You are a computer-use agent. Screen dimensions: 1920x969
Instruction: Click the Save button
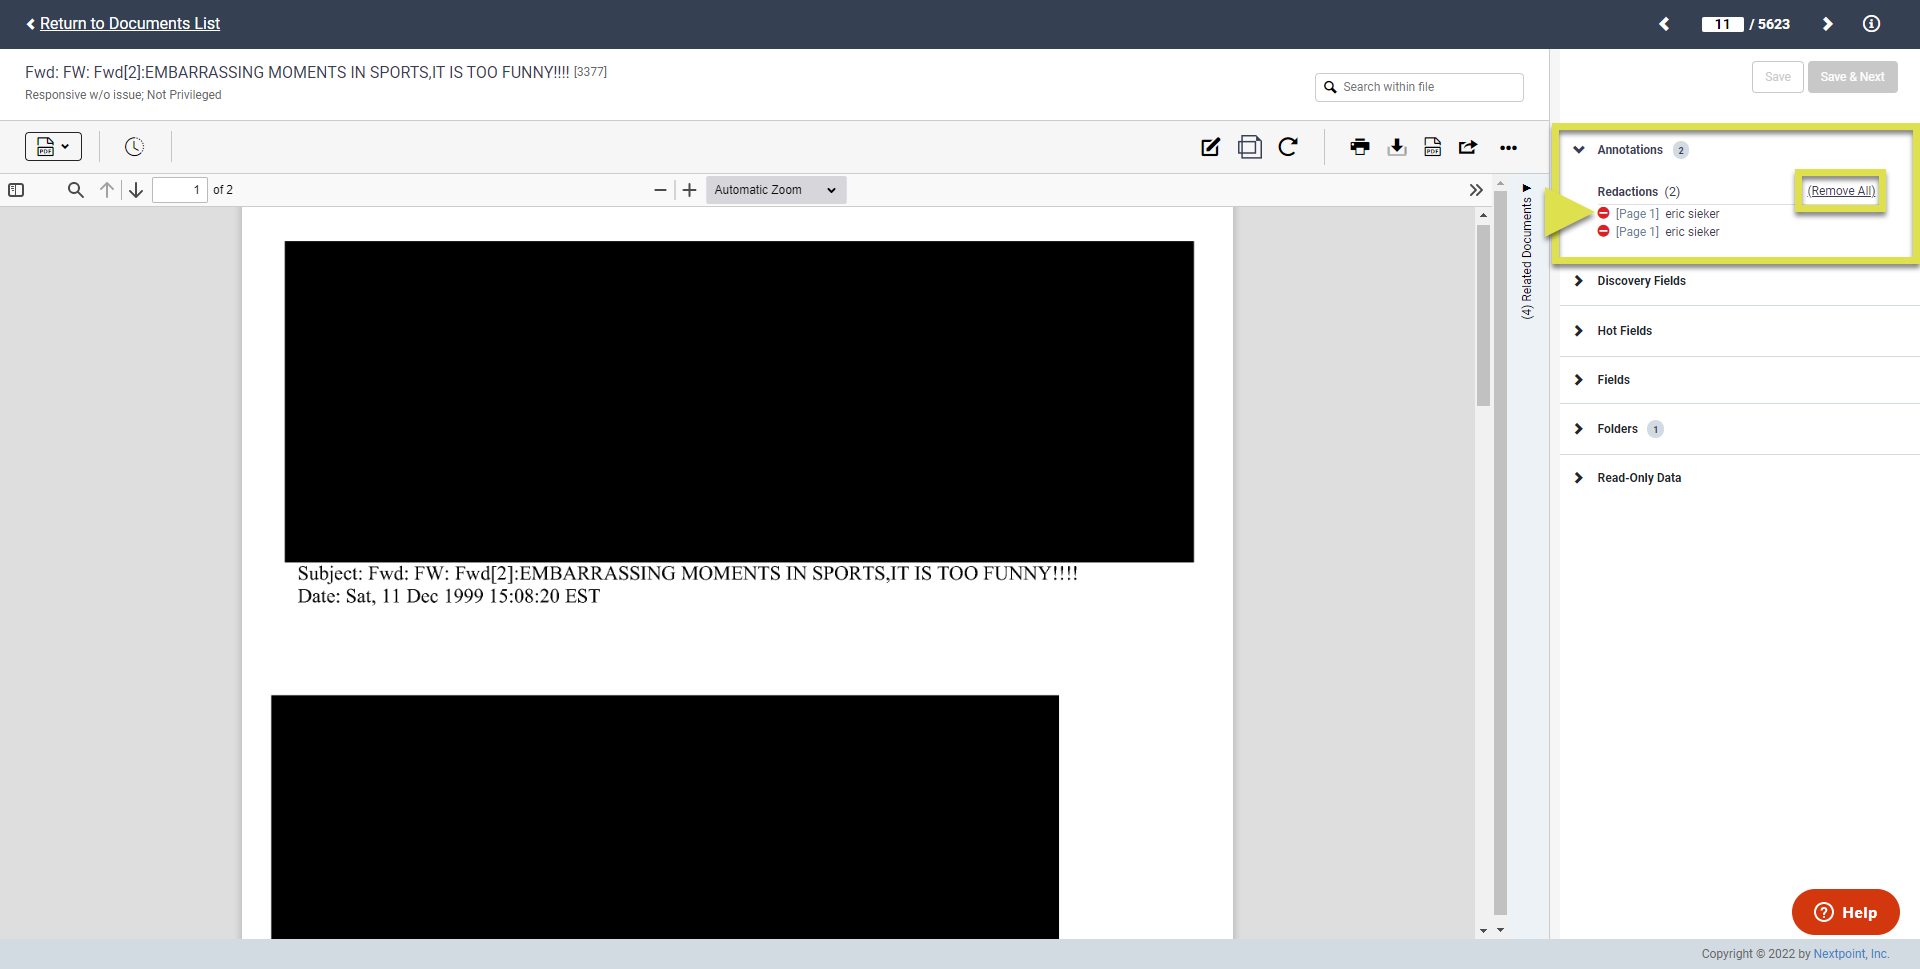(x=1777, y=77)
